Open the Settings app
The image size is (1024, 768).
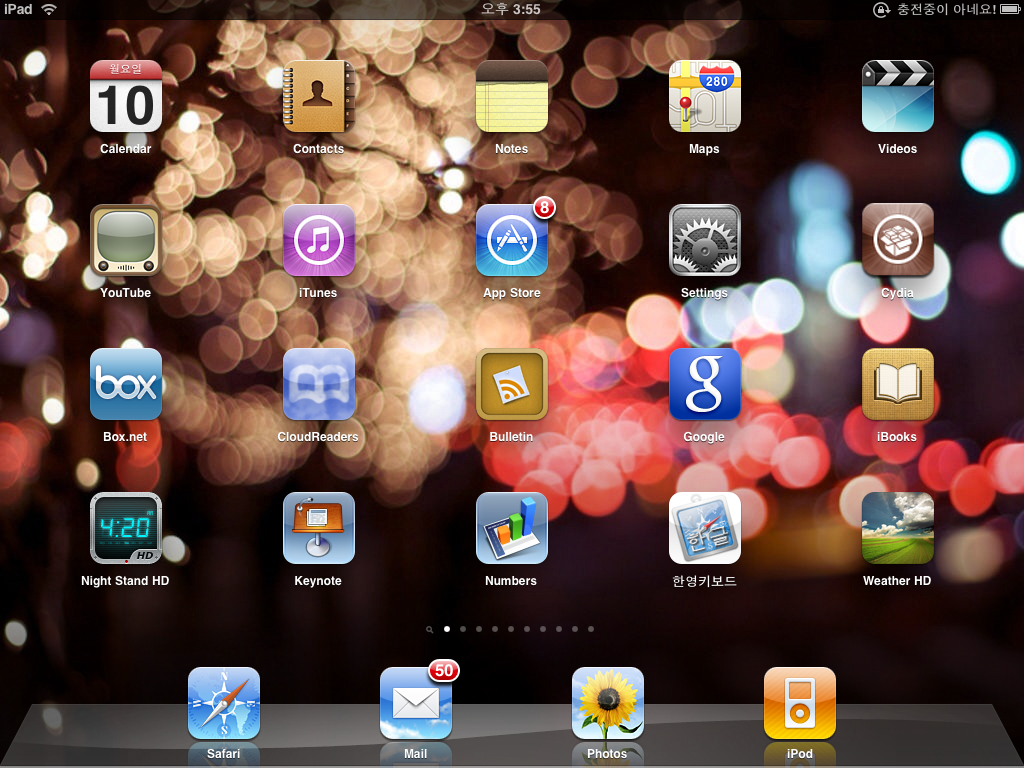pos(705,240)
